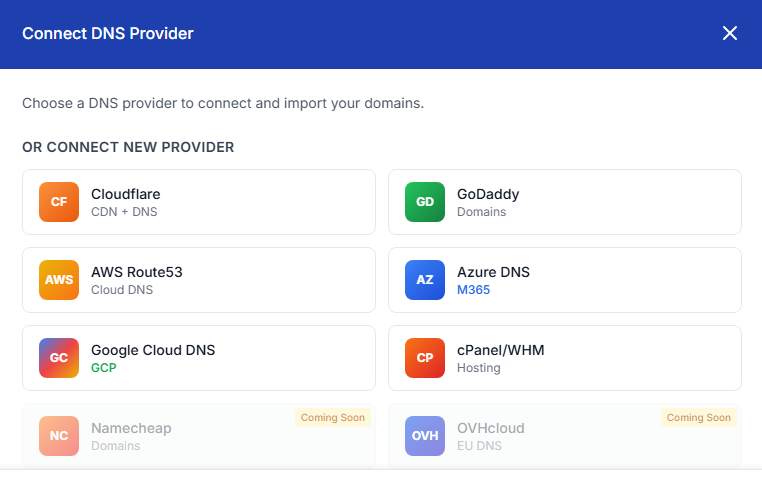Click the AWS Route53 logo icon

(59, 280)
